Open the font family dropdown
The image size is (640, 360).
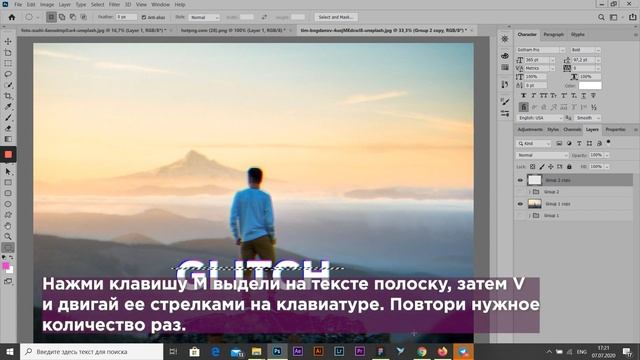point(541,50)
